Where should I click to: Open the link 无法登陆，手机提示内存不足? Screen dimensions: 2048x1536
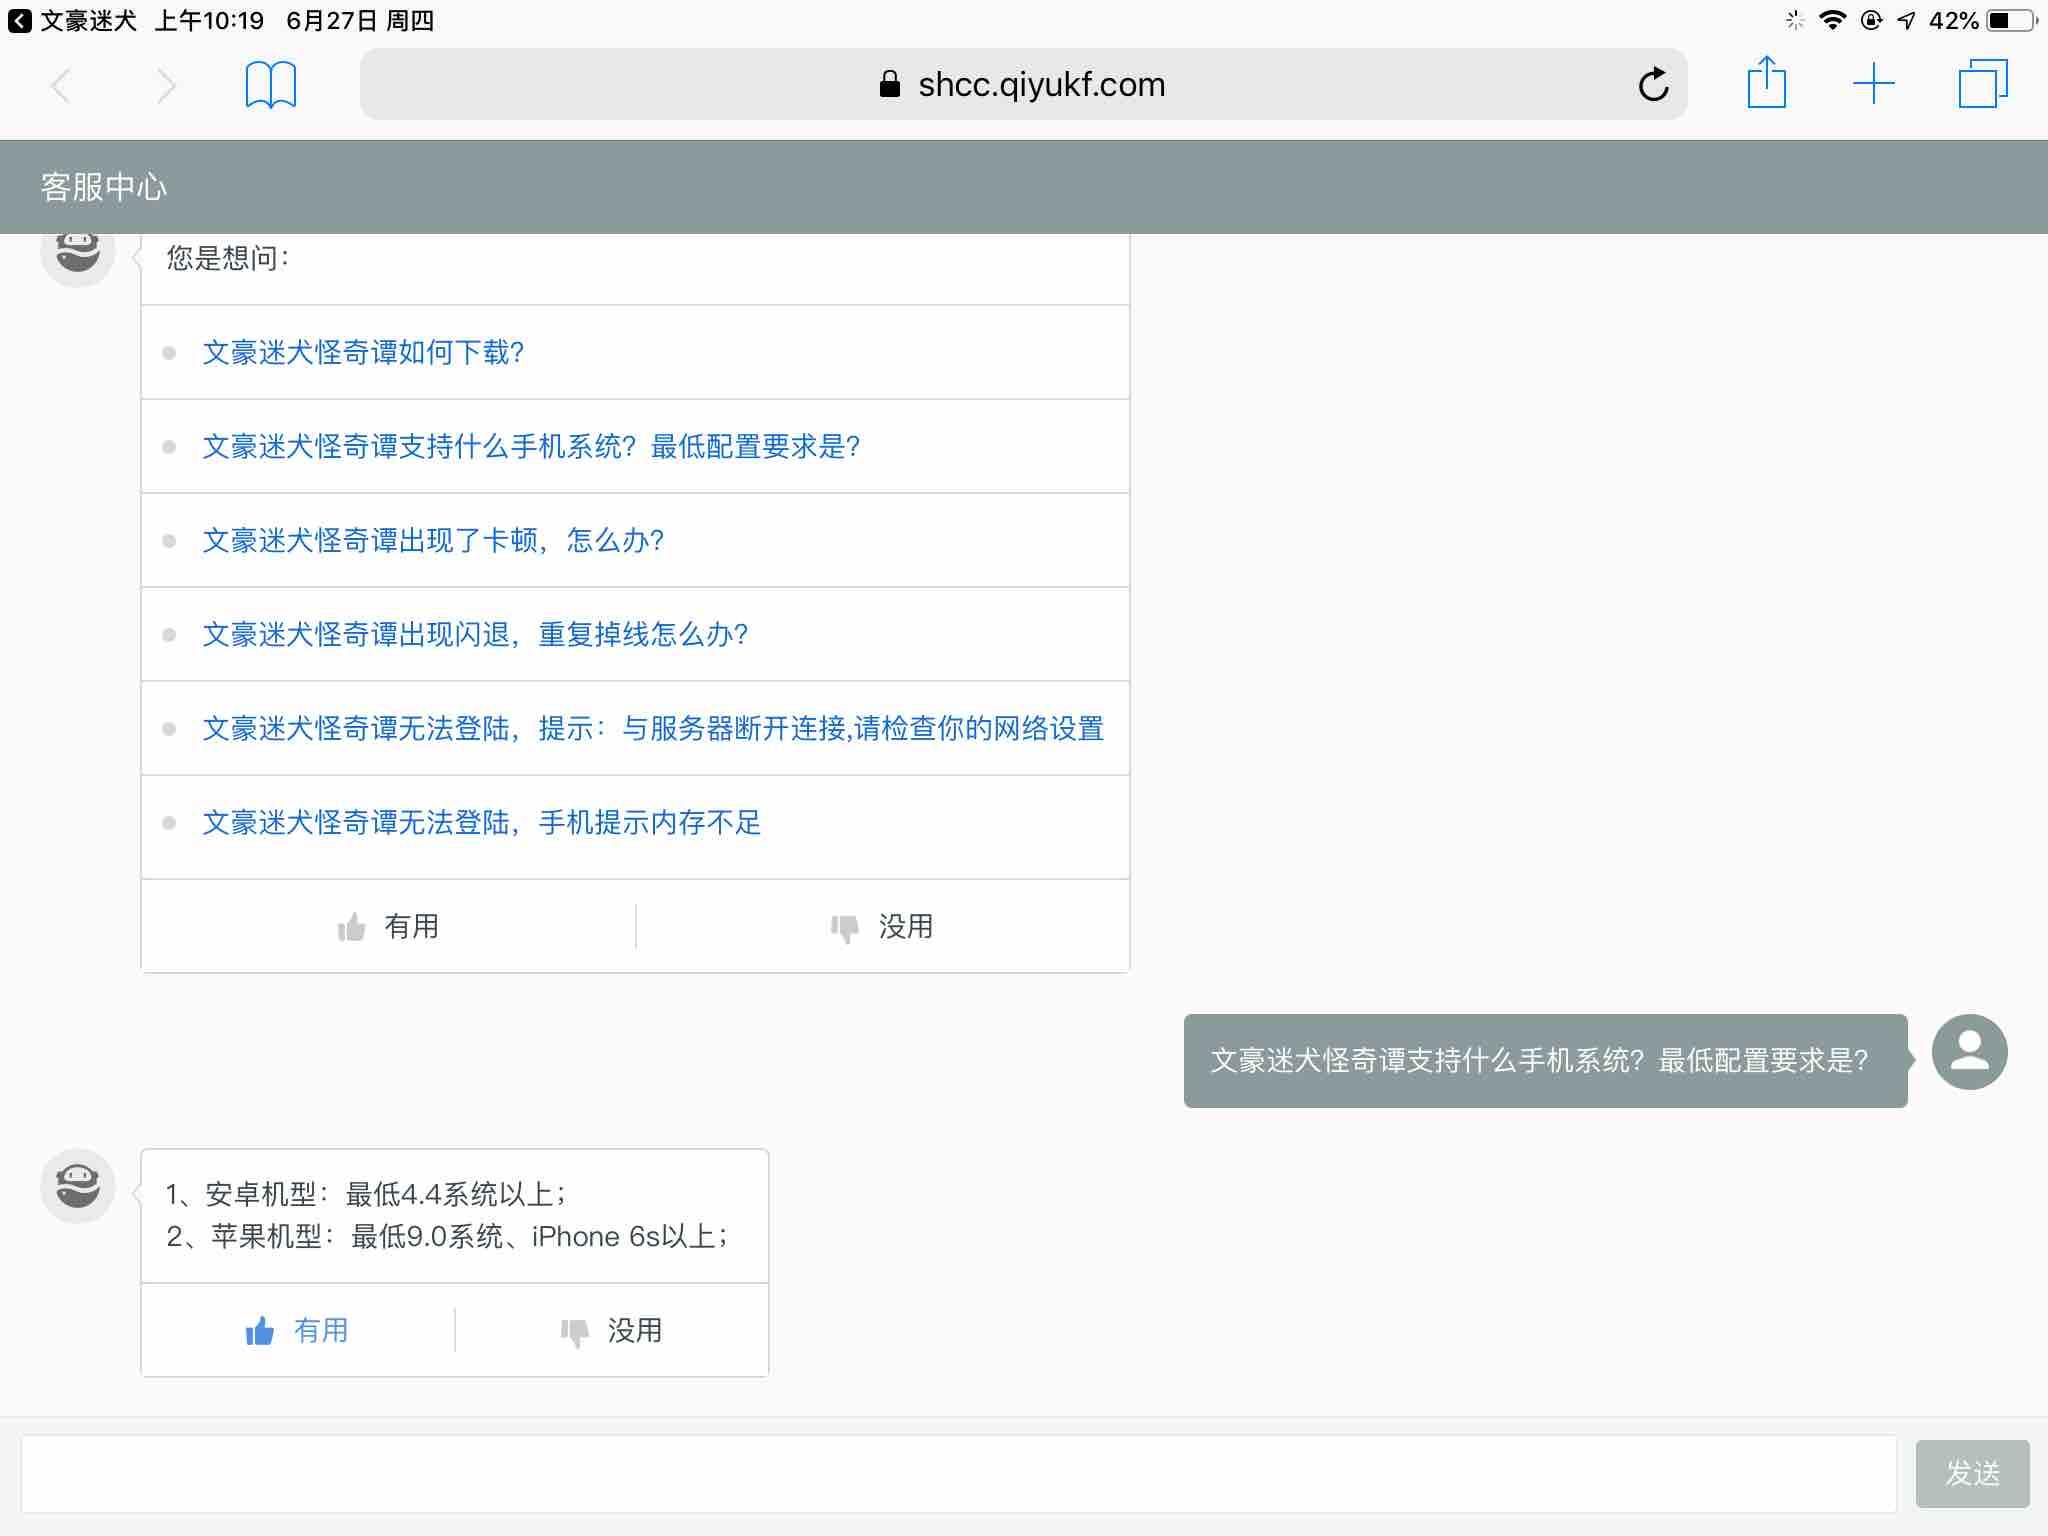pos(482,822)
